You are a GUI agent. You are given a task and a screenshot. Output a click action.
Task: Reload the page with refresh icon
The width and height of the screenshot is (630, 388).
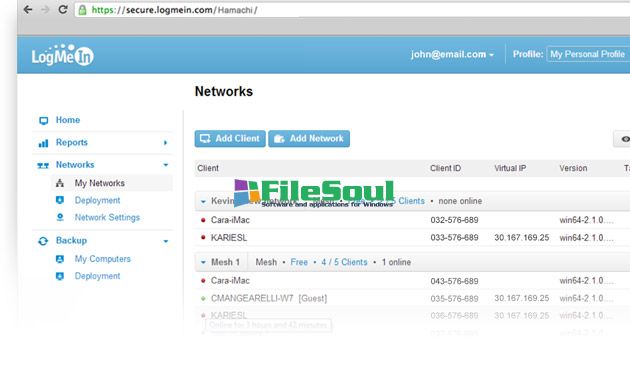click(63, 9)
